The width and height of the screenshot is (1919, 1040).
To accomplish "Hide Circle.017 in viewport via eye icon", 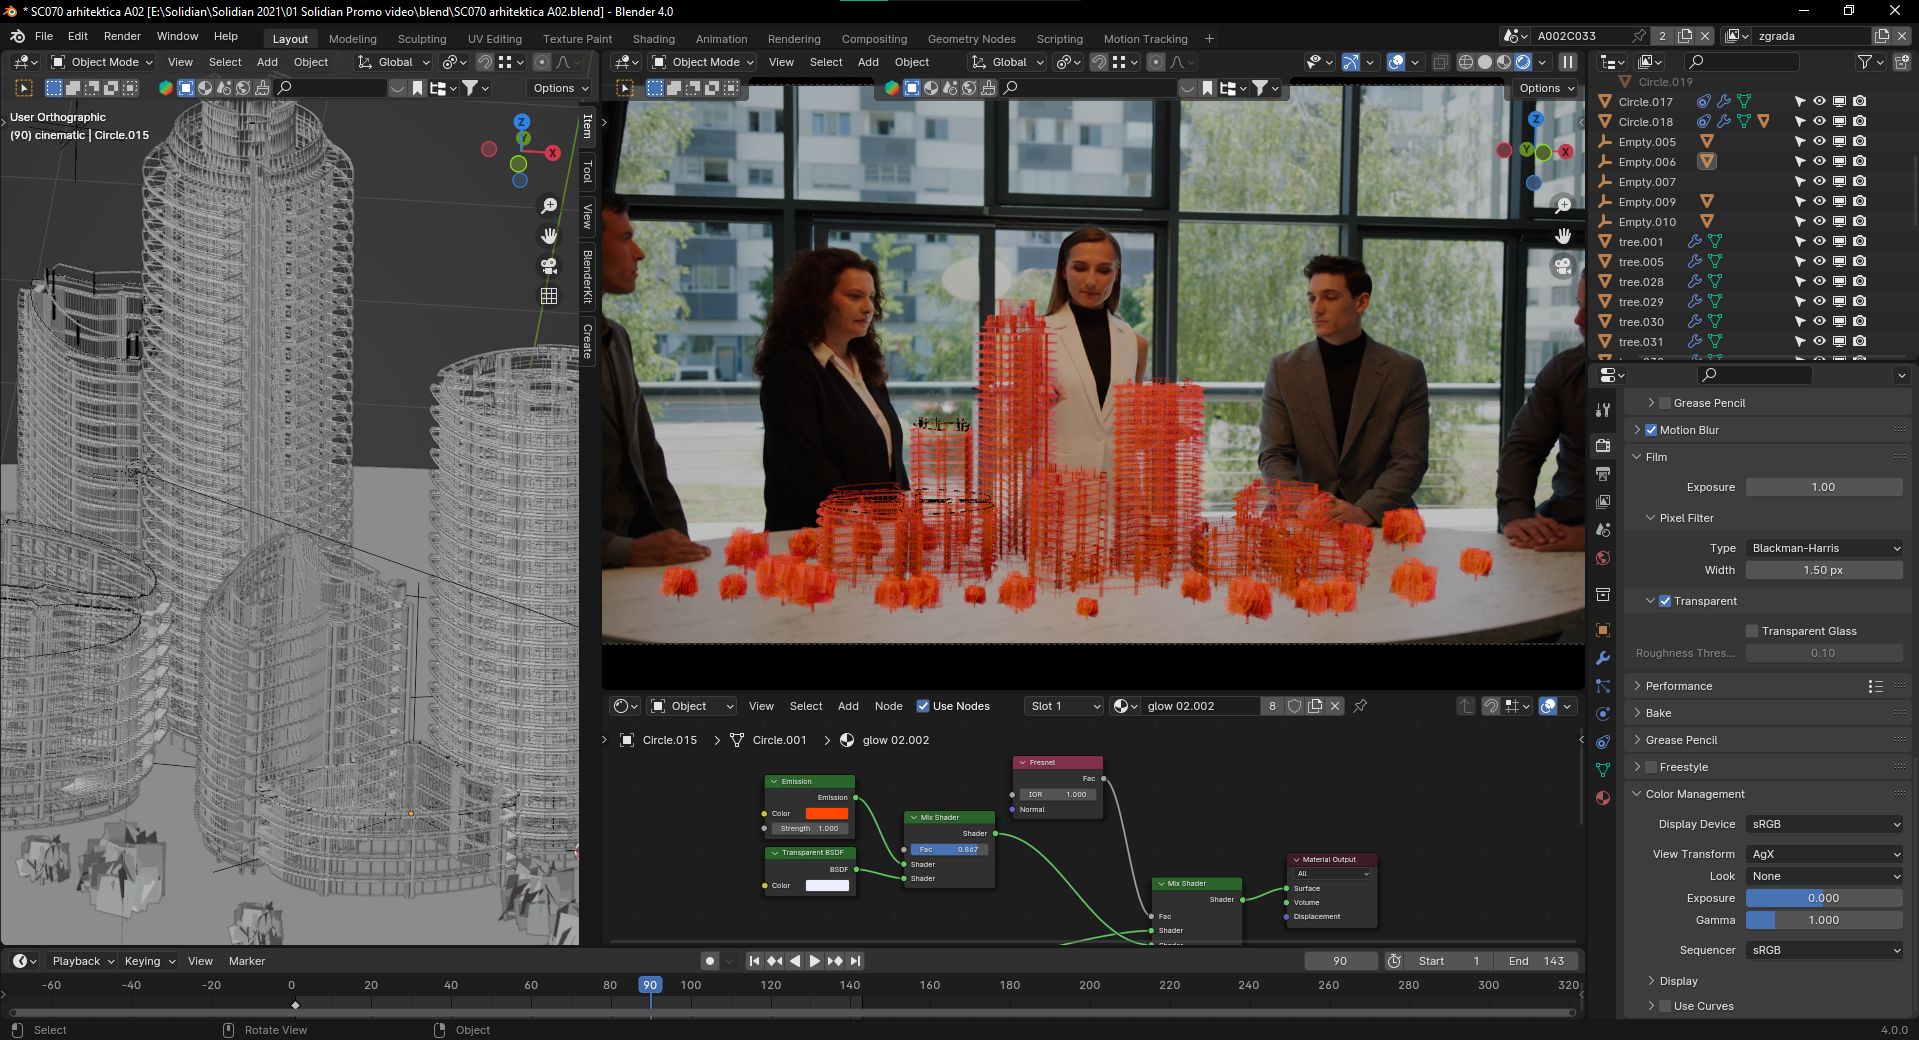I will (x=1819, y=101).
